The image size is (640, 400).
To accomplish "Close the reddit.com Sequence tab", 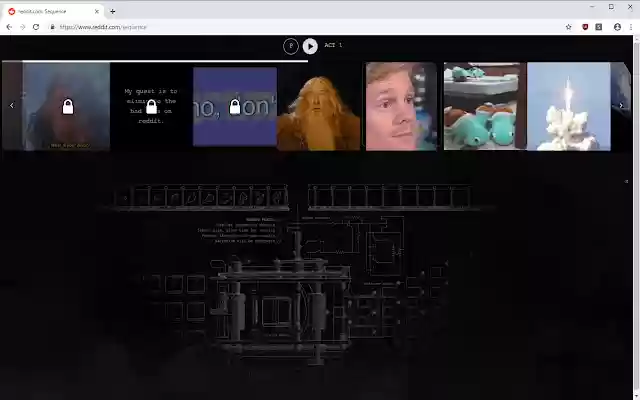I will tap(97, 11).
